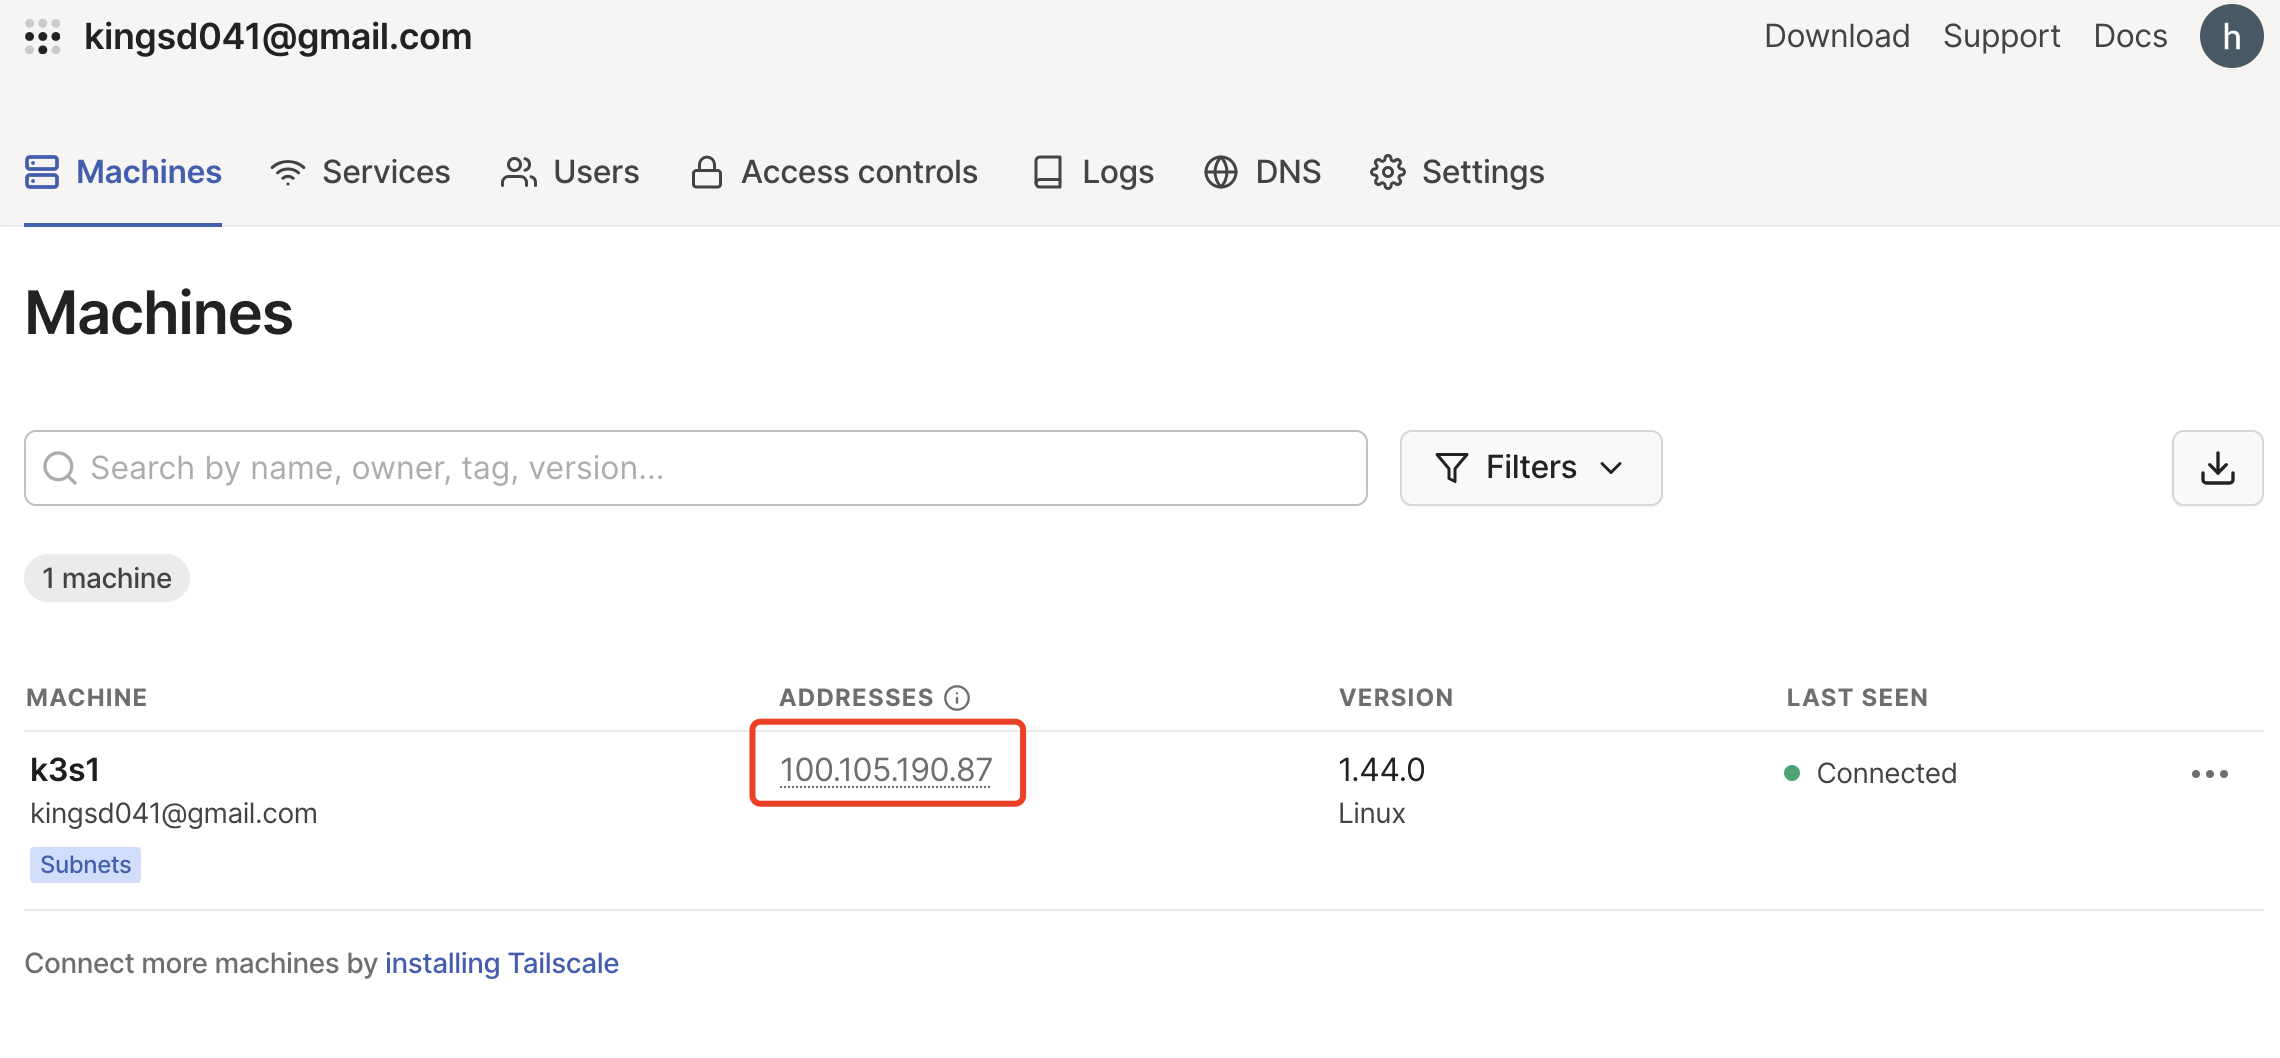The height and width of the screenshot is (1058, 2280).
Task: Click the VERSION column header
Action: point(1396,698)
